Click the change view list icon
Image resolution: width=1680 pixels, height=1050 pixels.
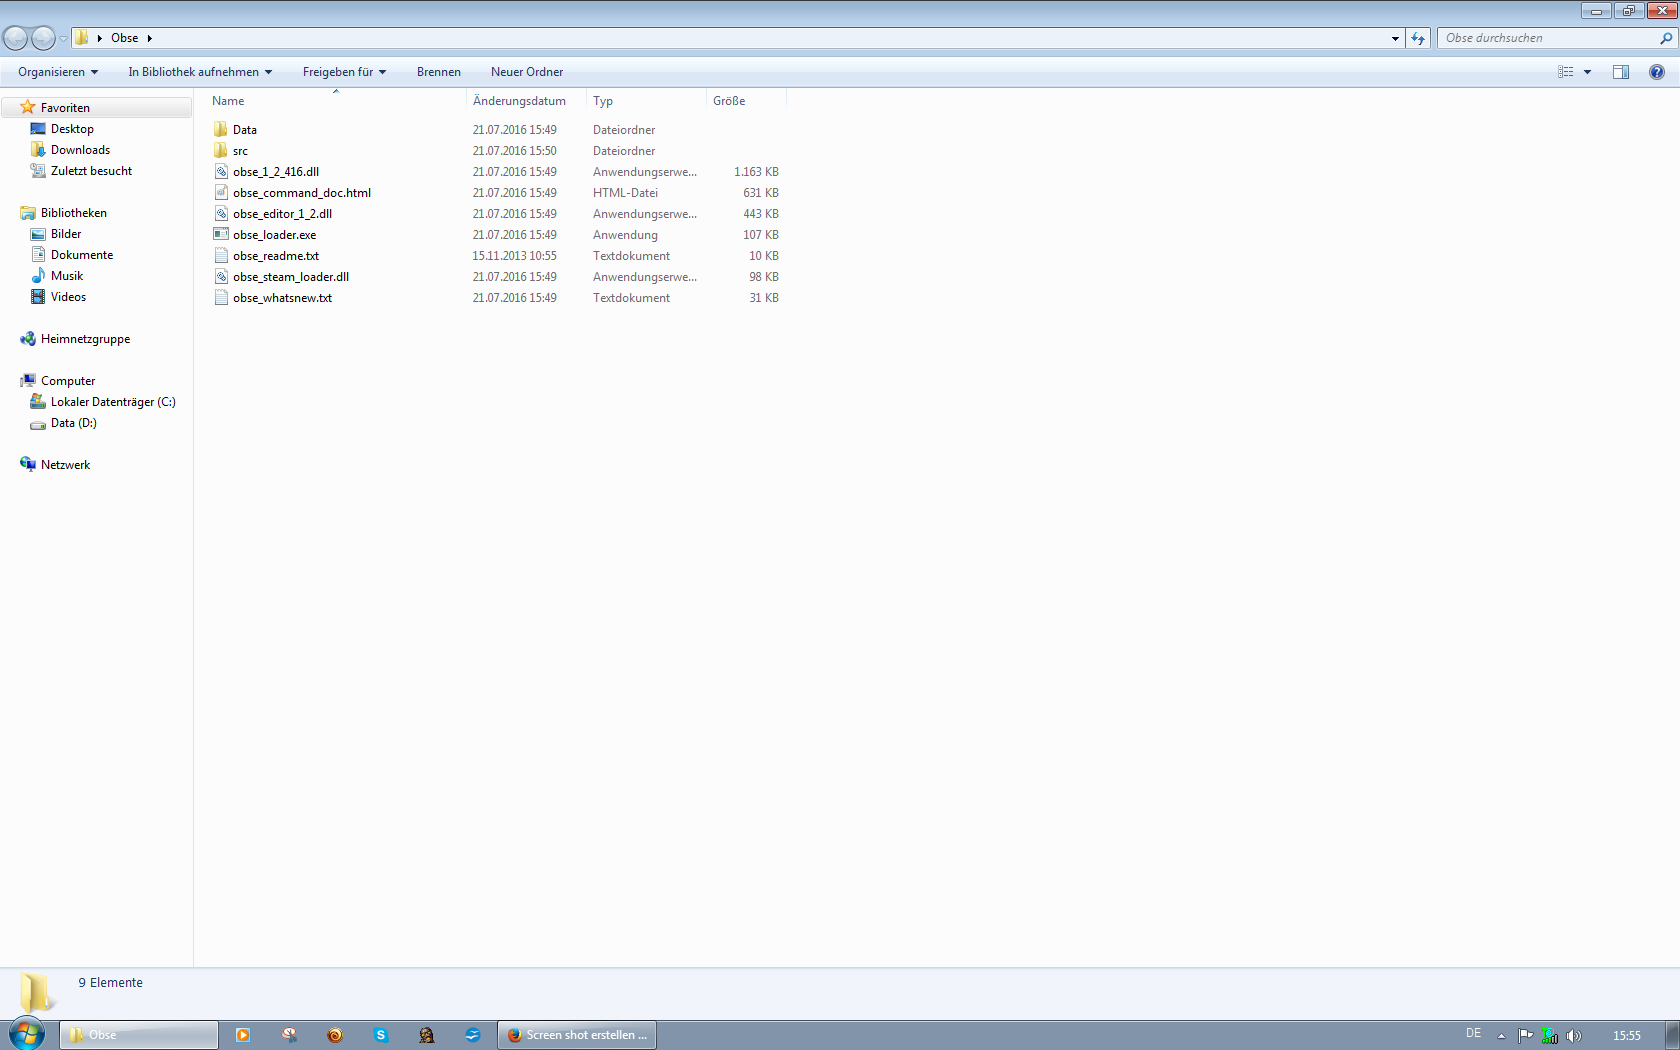[1566, 72]
